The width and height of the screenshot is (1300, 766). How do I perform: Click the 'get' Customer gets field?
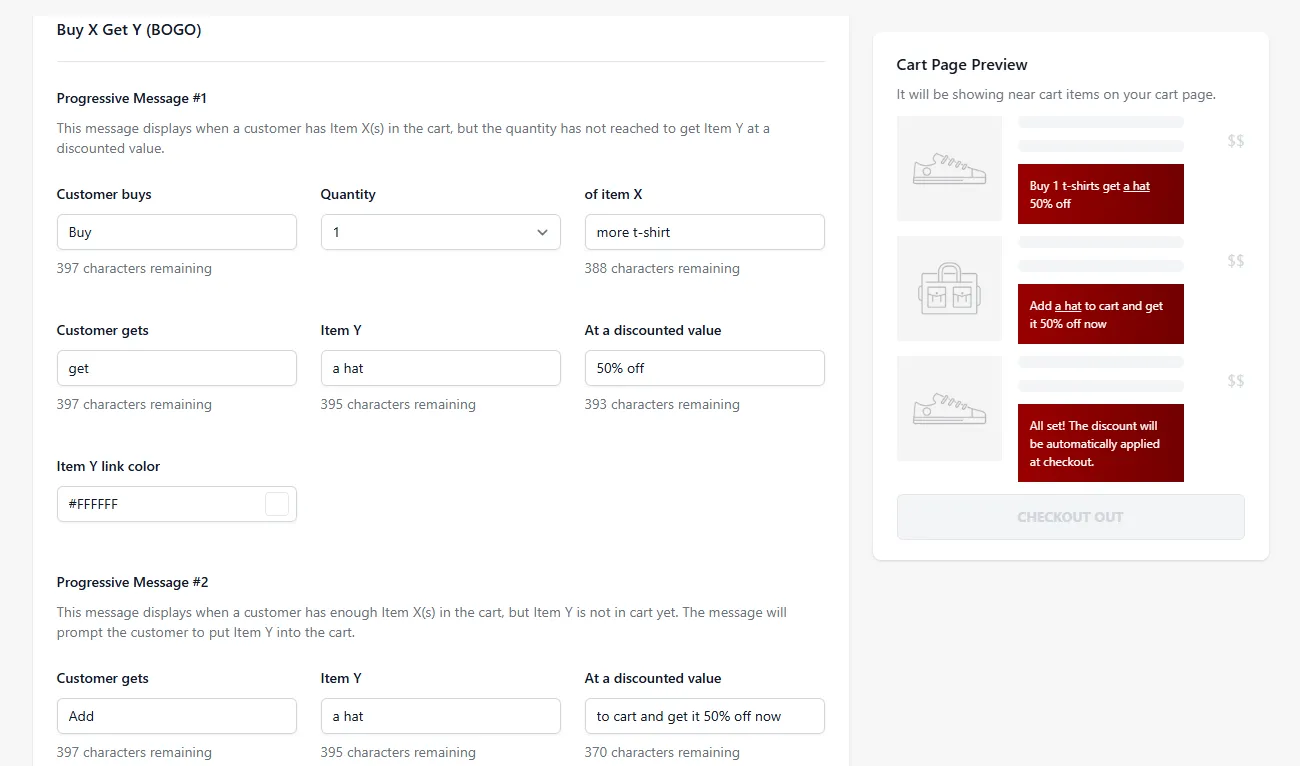[x=177, y=368]
